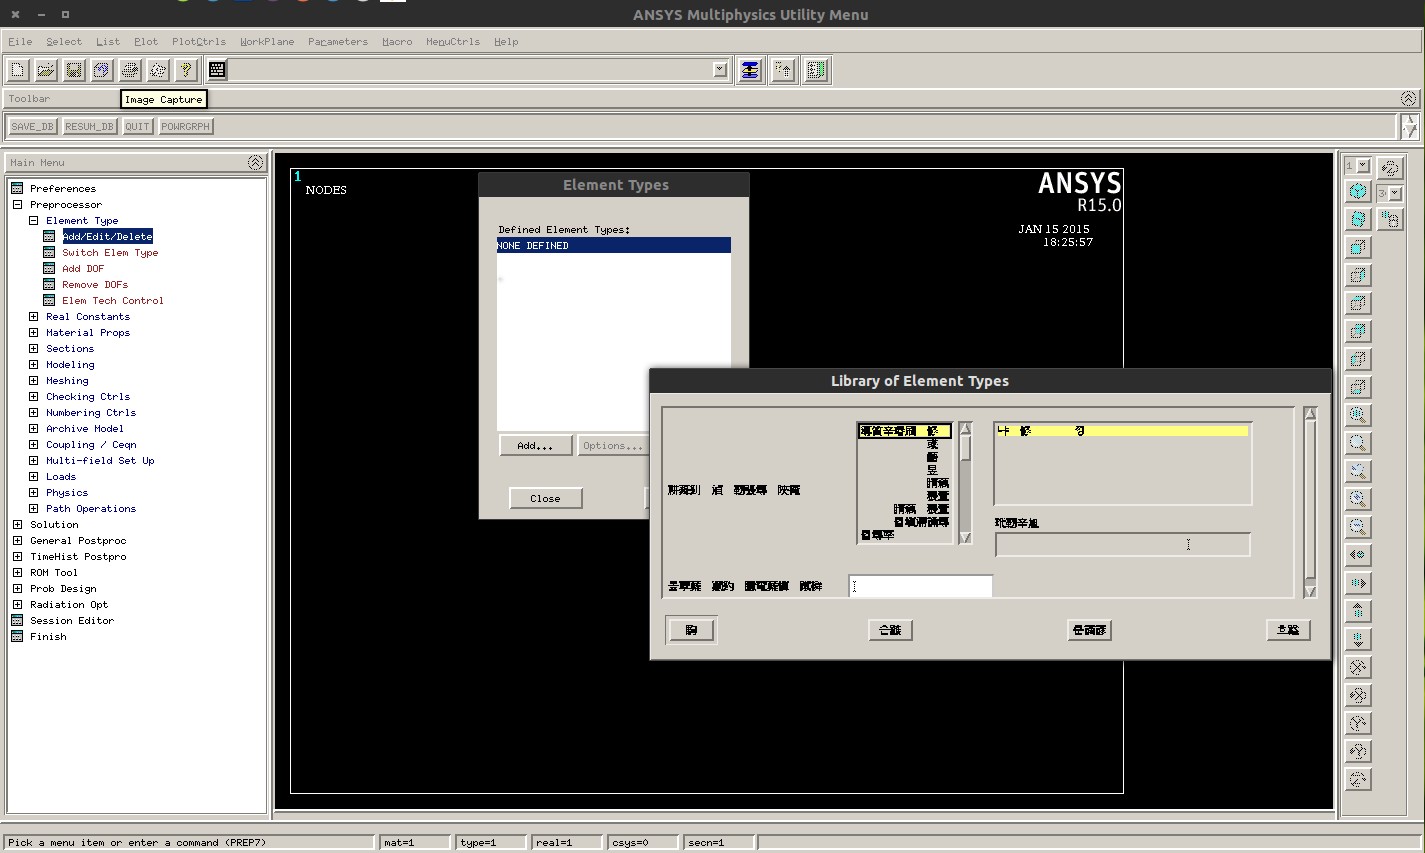Select Add DOF tree item
Viewport: 1425px width, 853px height.
(83, 268)
